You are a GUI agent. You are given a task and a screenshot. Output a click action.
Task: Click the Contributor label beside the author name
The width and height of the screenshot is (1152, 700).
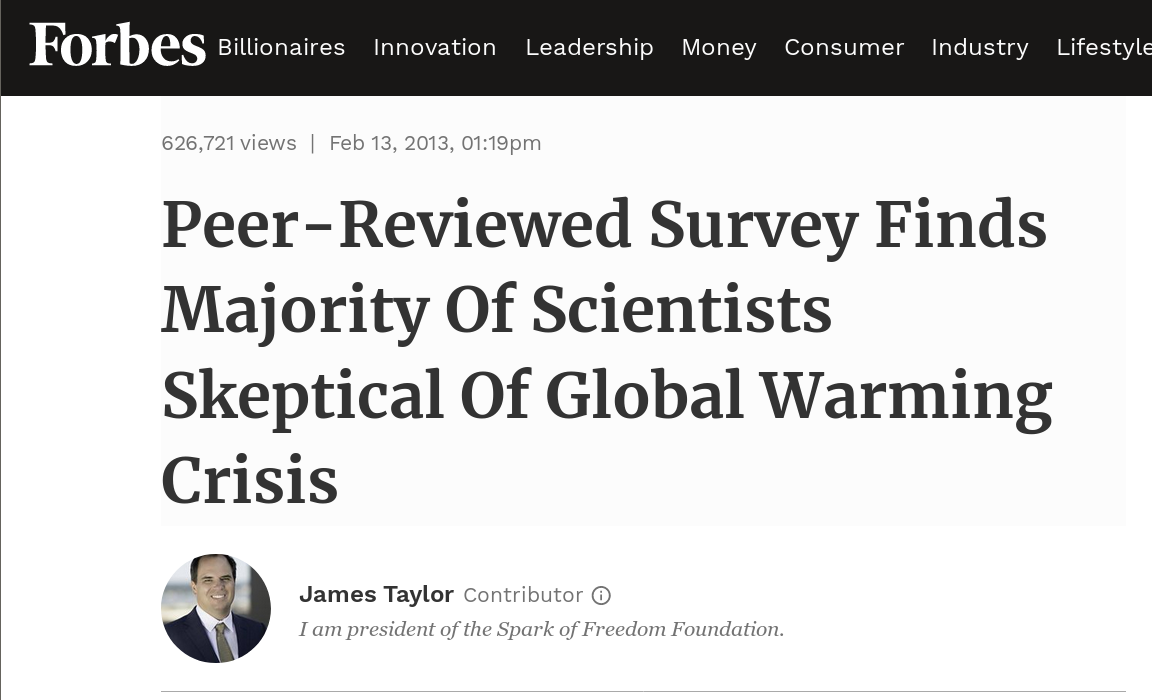[x=523, y=595]
